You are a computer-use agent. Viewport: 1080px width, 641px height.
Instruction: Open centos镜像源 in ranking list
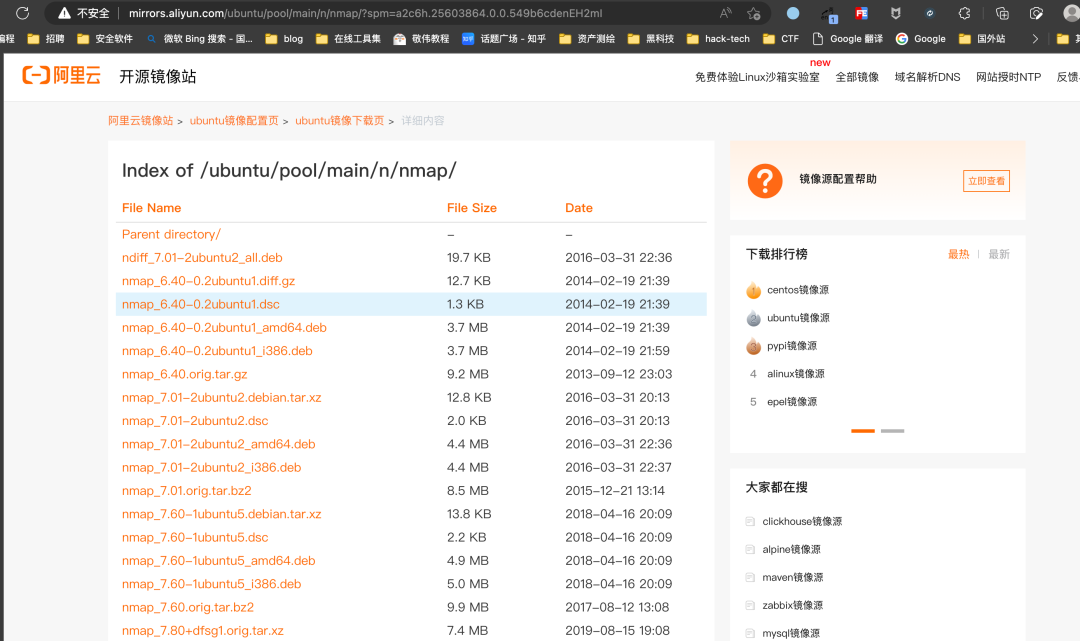click(798, 290)
